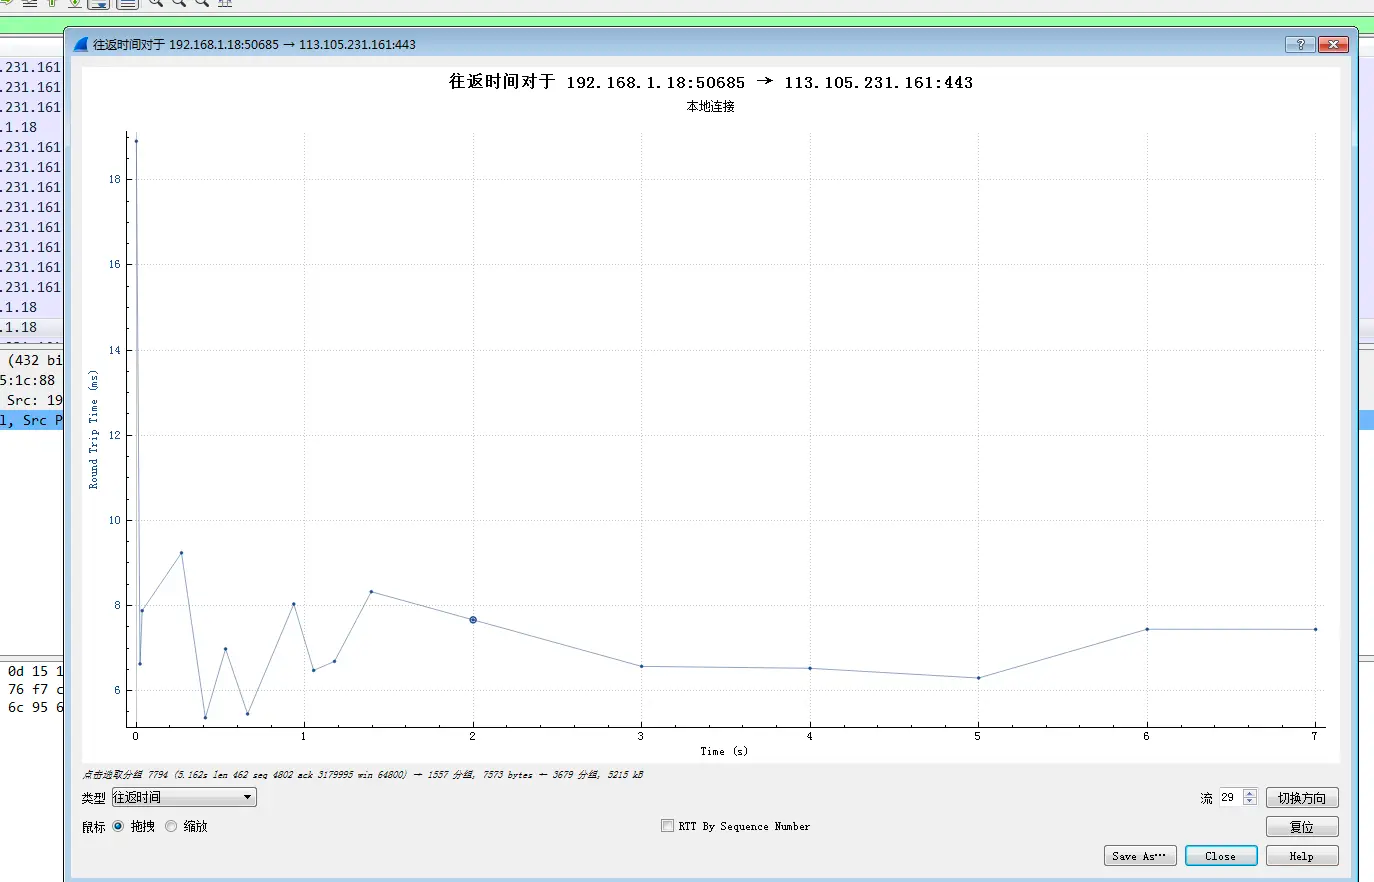Open the Save As dialog
This screenshot has width=1374, height=882.
(x=1139, y=856)
